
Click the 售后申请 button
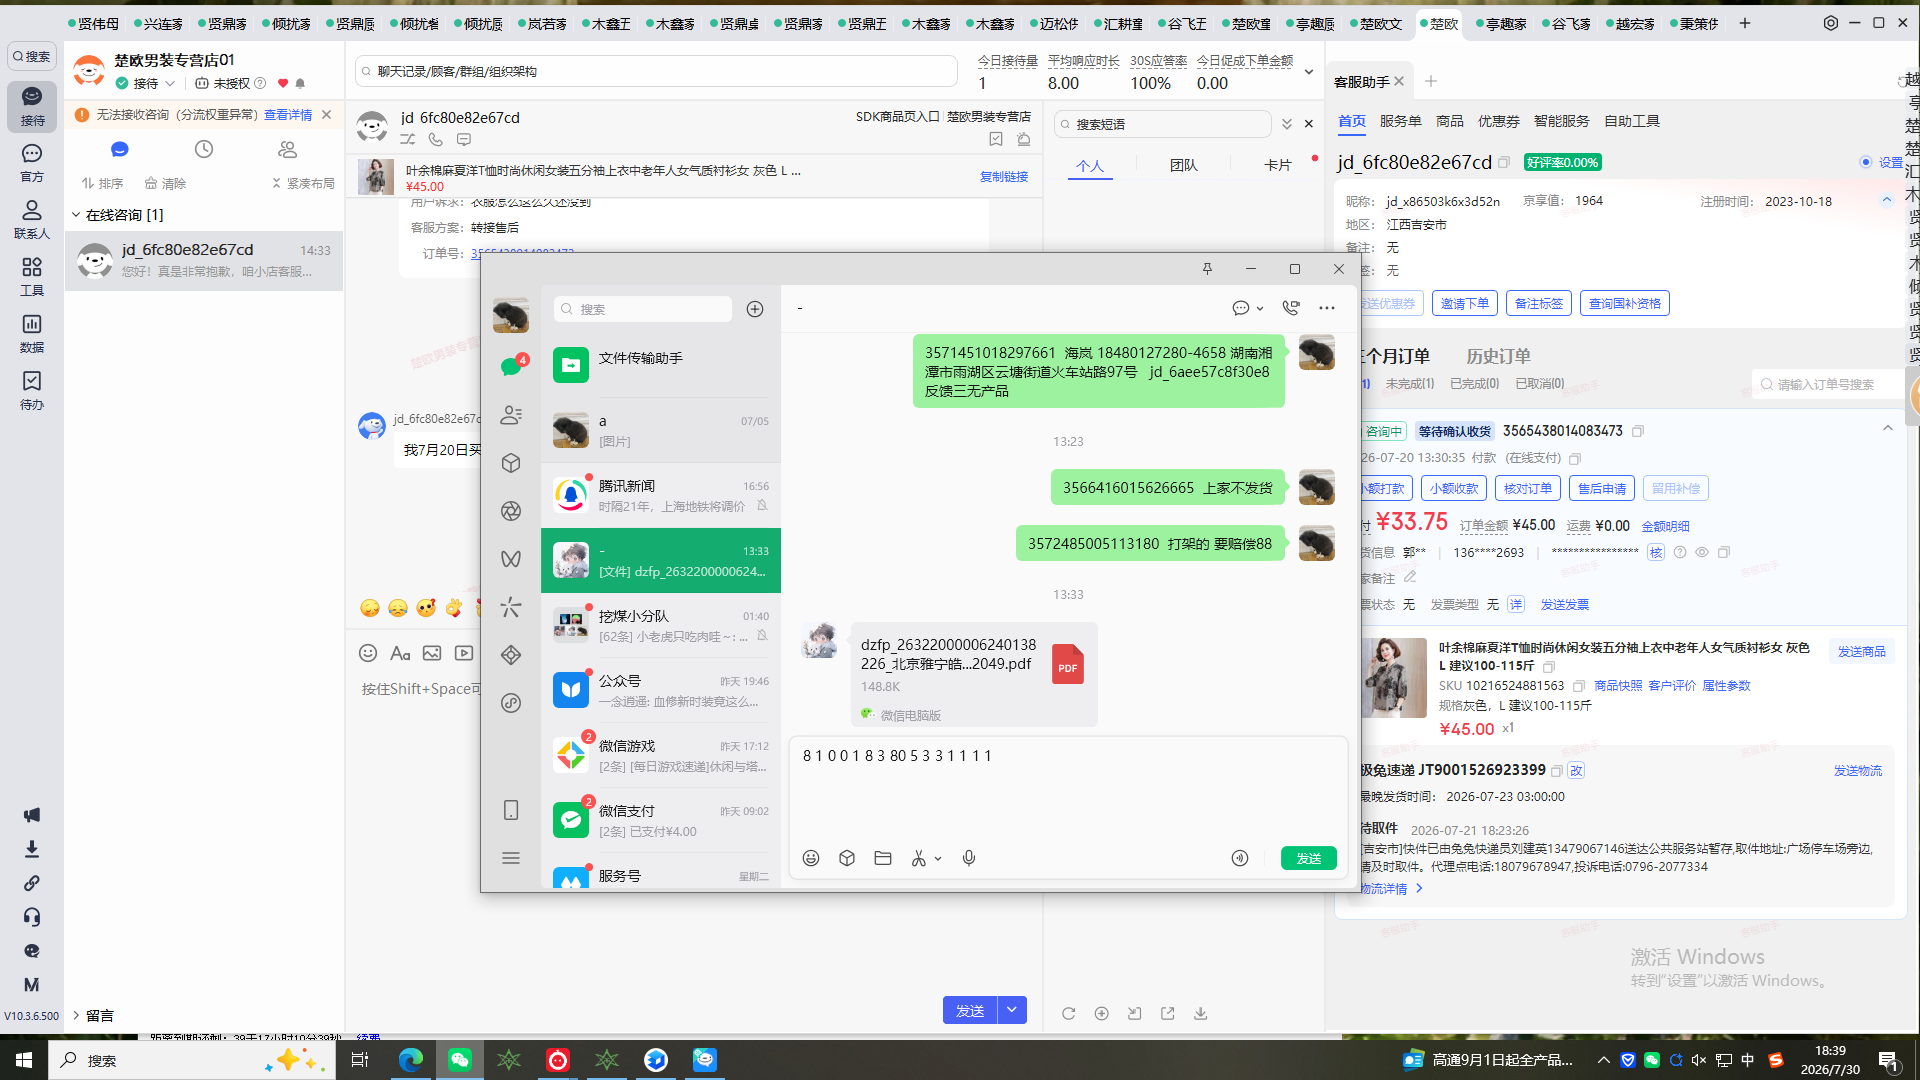point(1602,488)
